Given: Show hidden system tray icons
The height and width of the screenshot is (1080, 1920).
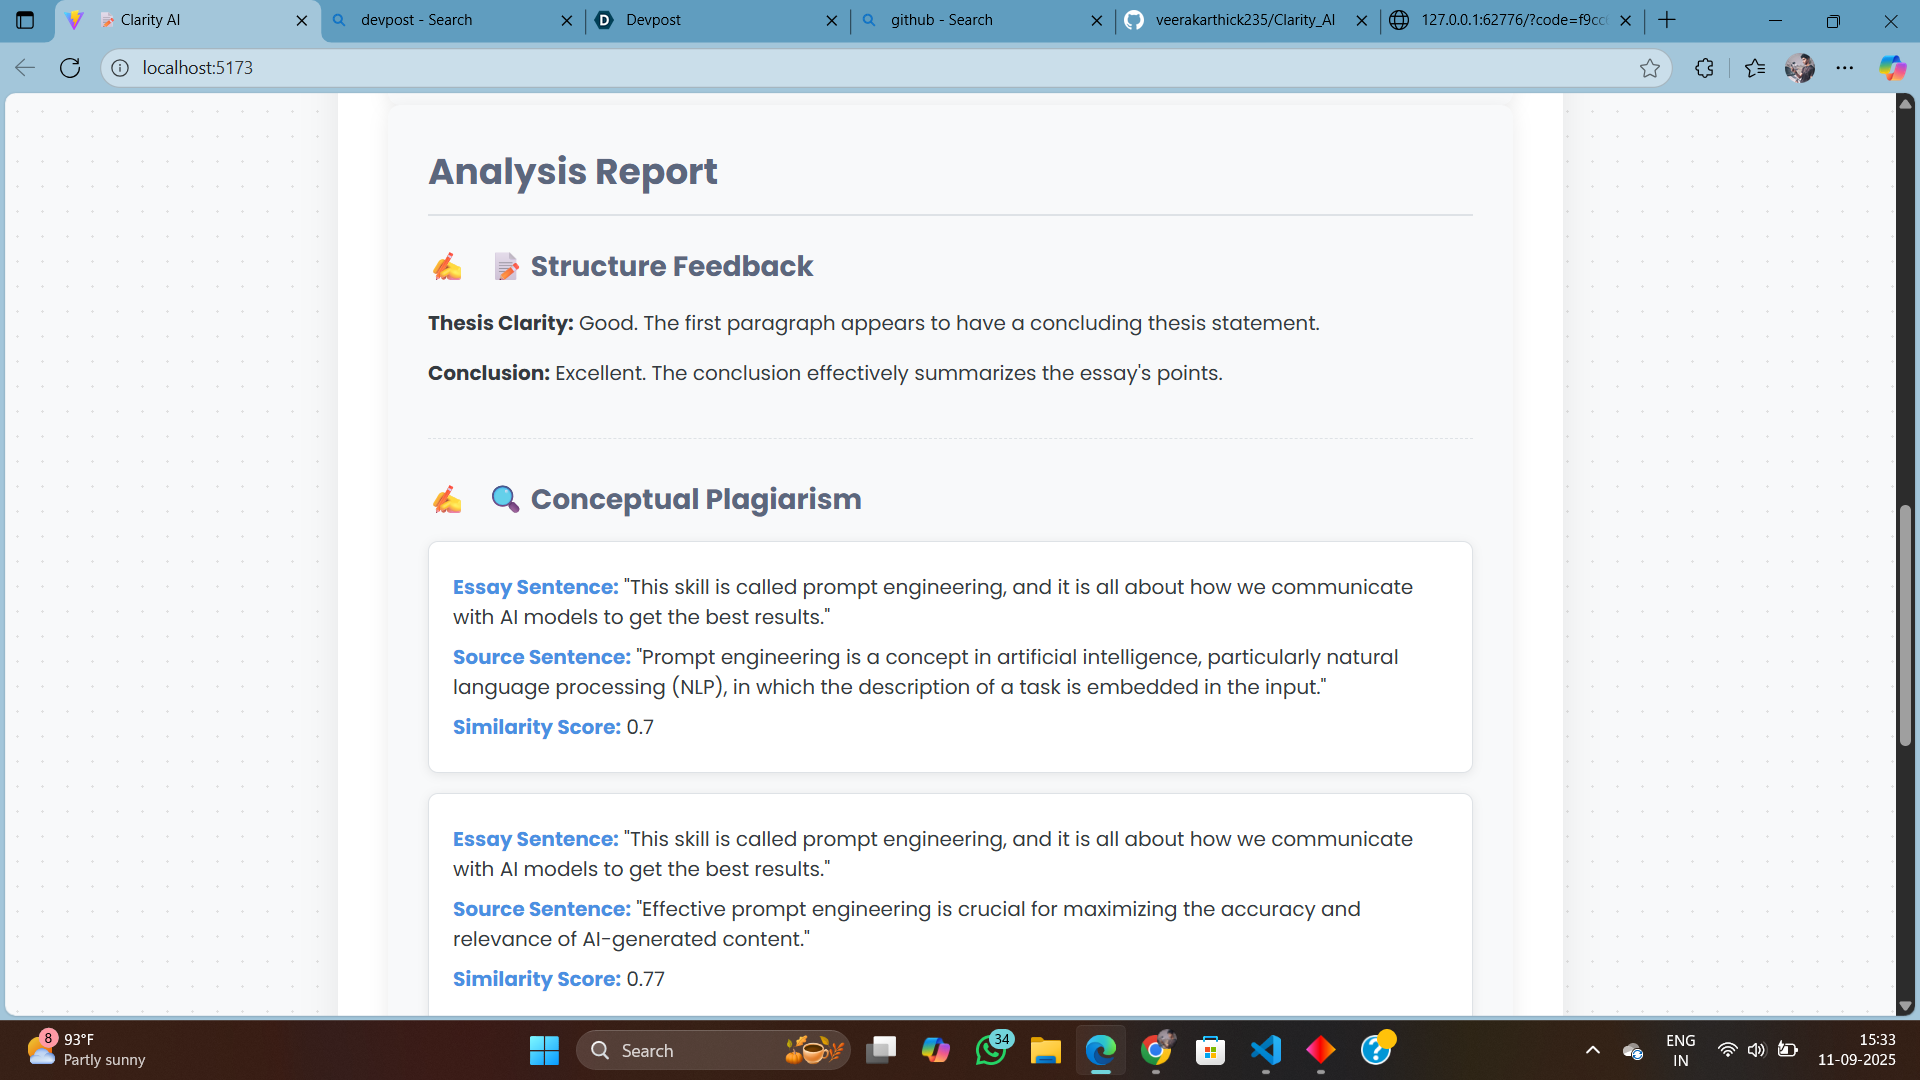Looking at the screenshot, I should (1593, 1050).
